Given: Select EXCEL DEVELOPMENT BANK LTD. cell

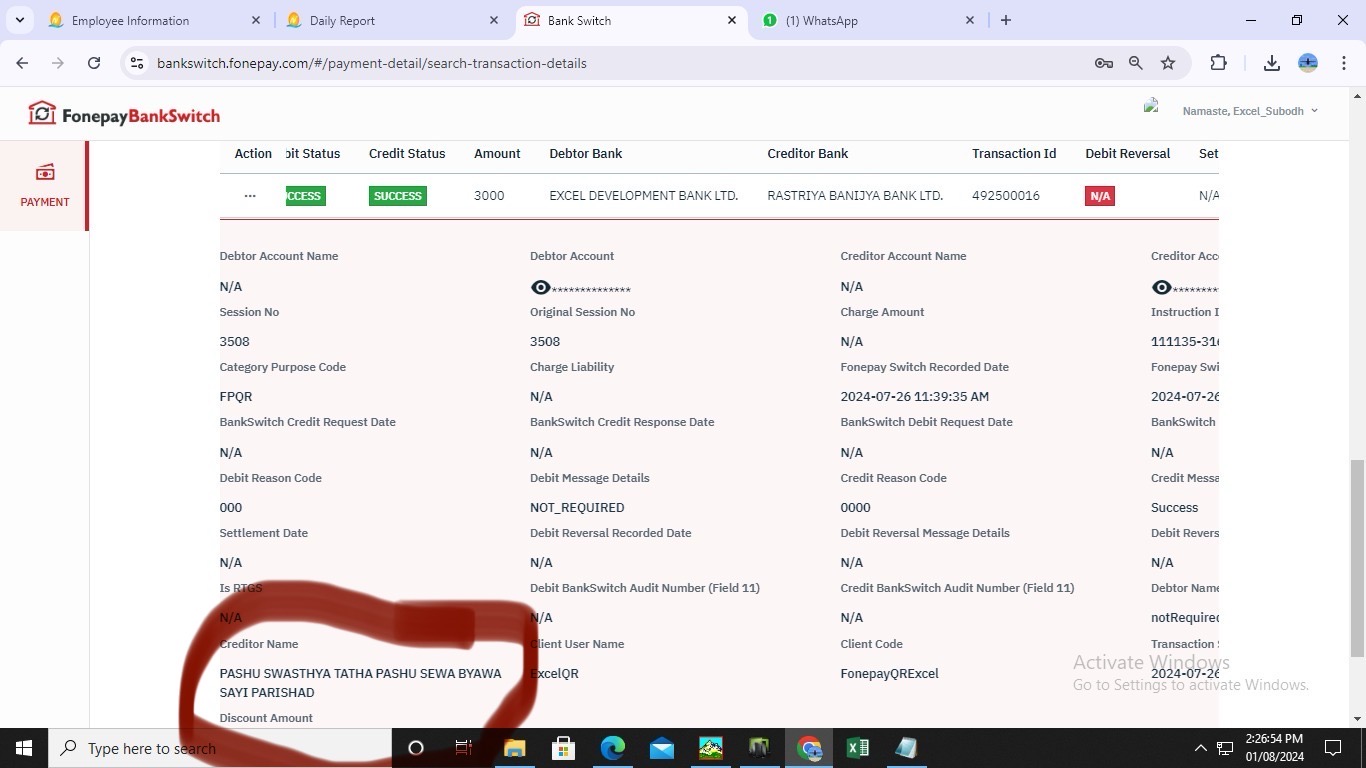Looking at the screenshot, I should point(644,196).
